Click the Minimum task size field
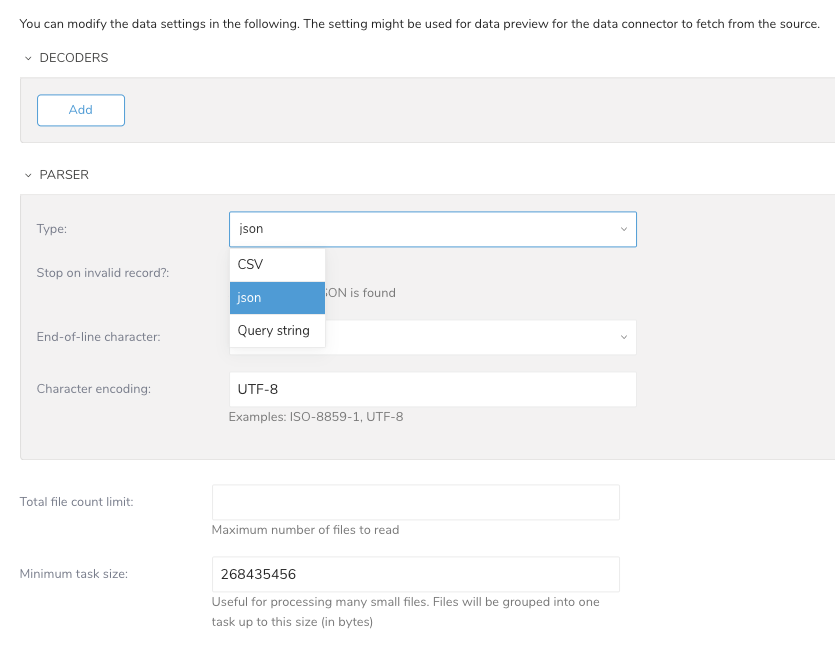835x652 pixels. pyautogui.click(x=415, y=574)
